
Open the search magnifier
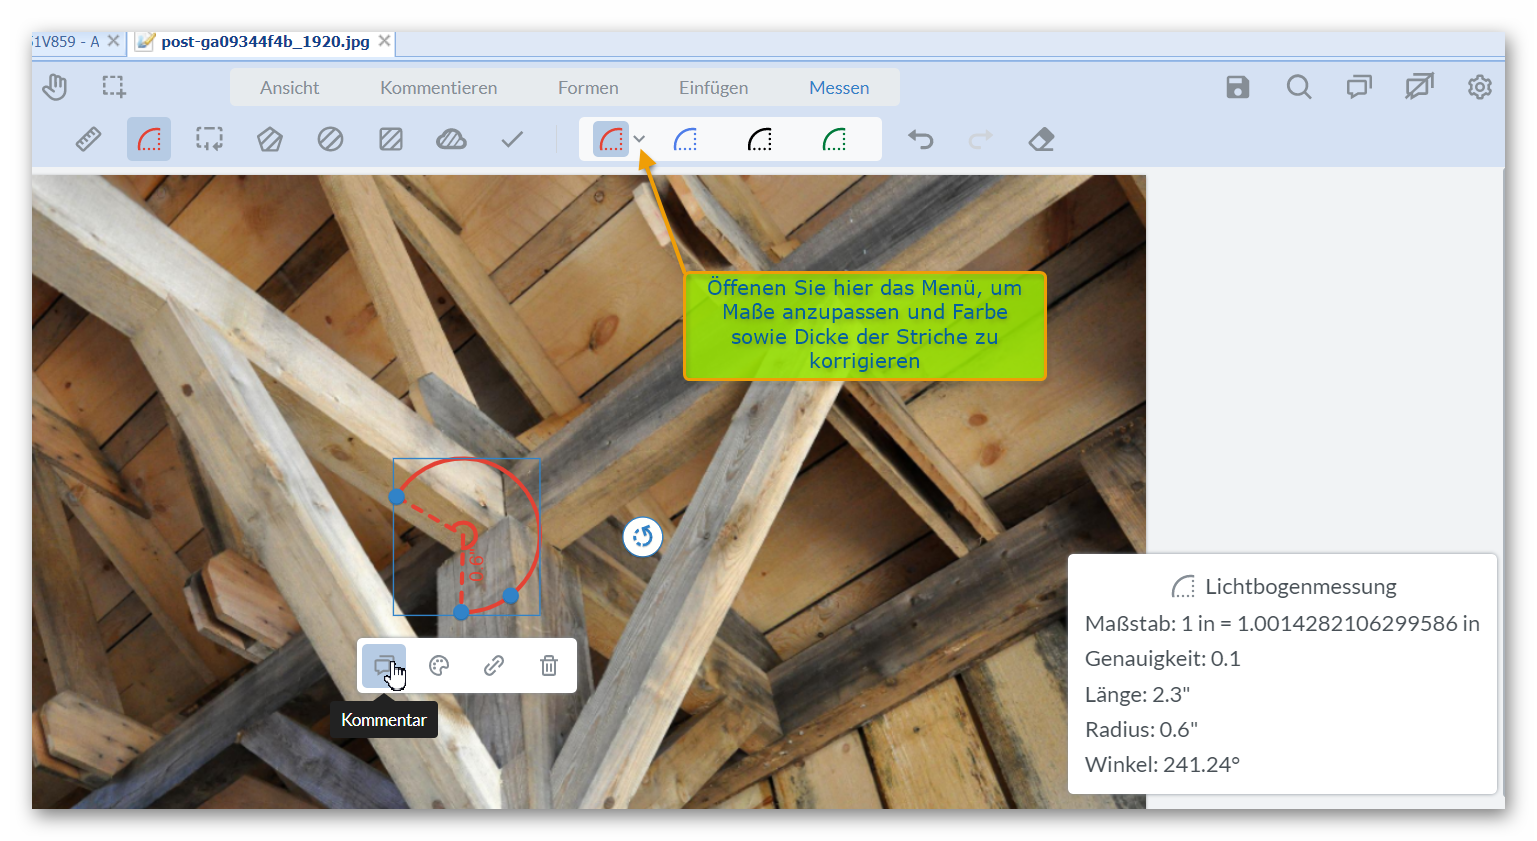(x=1298, y=88)
